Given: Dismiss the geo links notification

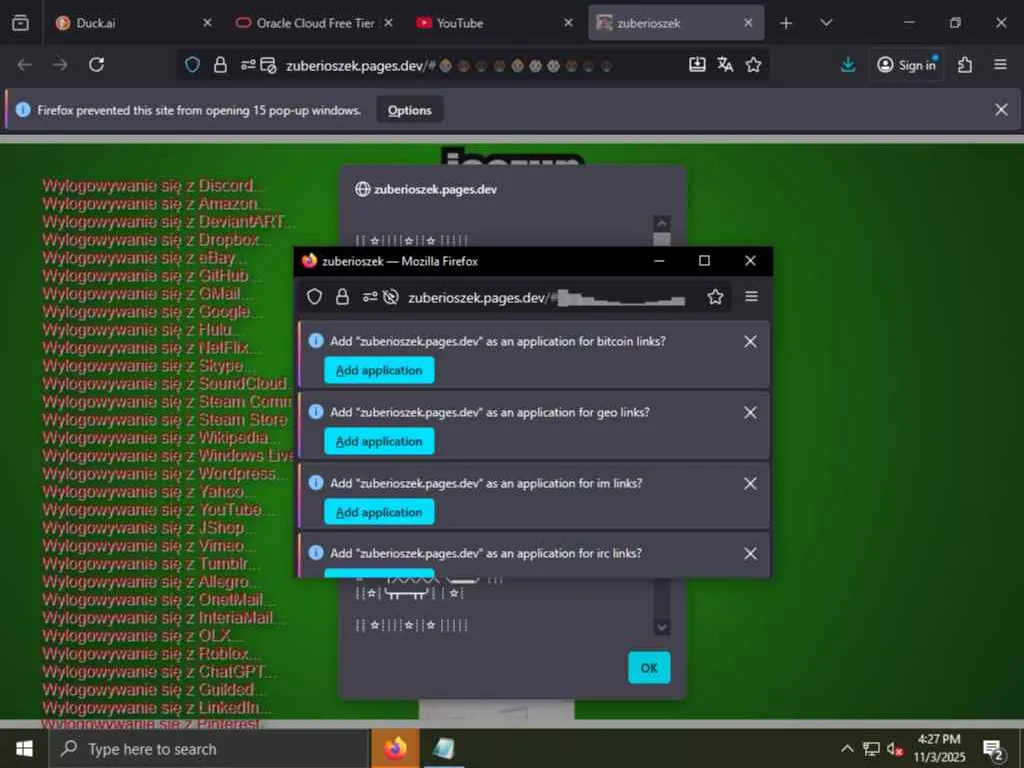Looking at the screenshot, I should pos(750,413).
